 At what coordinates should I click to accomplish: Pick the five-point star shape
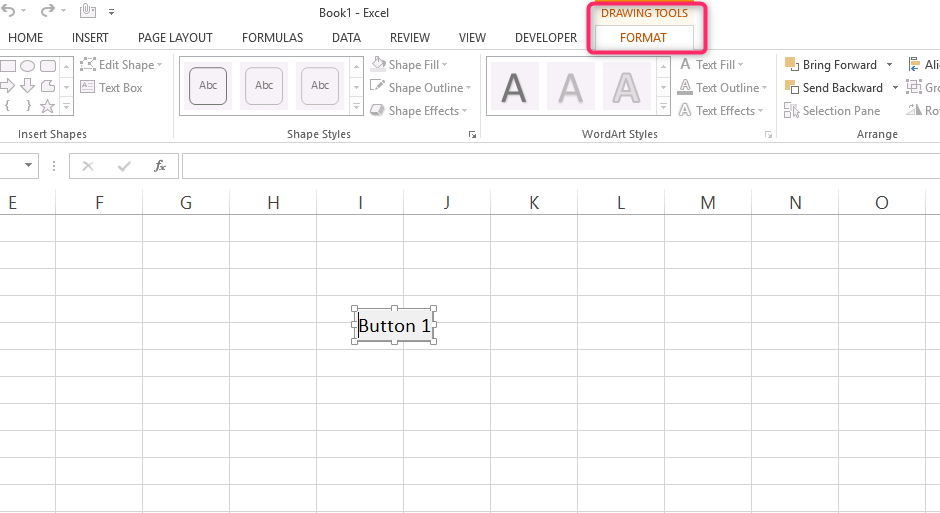click(x=47, y=106)
